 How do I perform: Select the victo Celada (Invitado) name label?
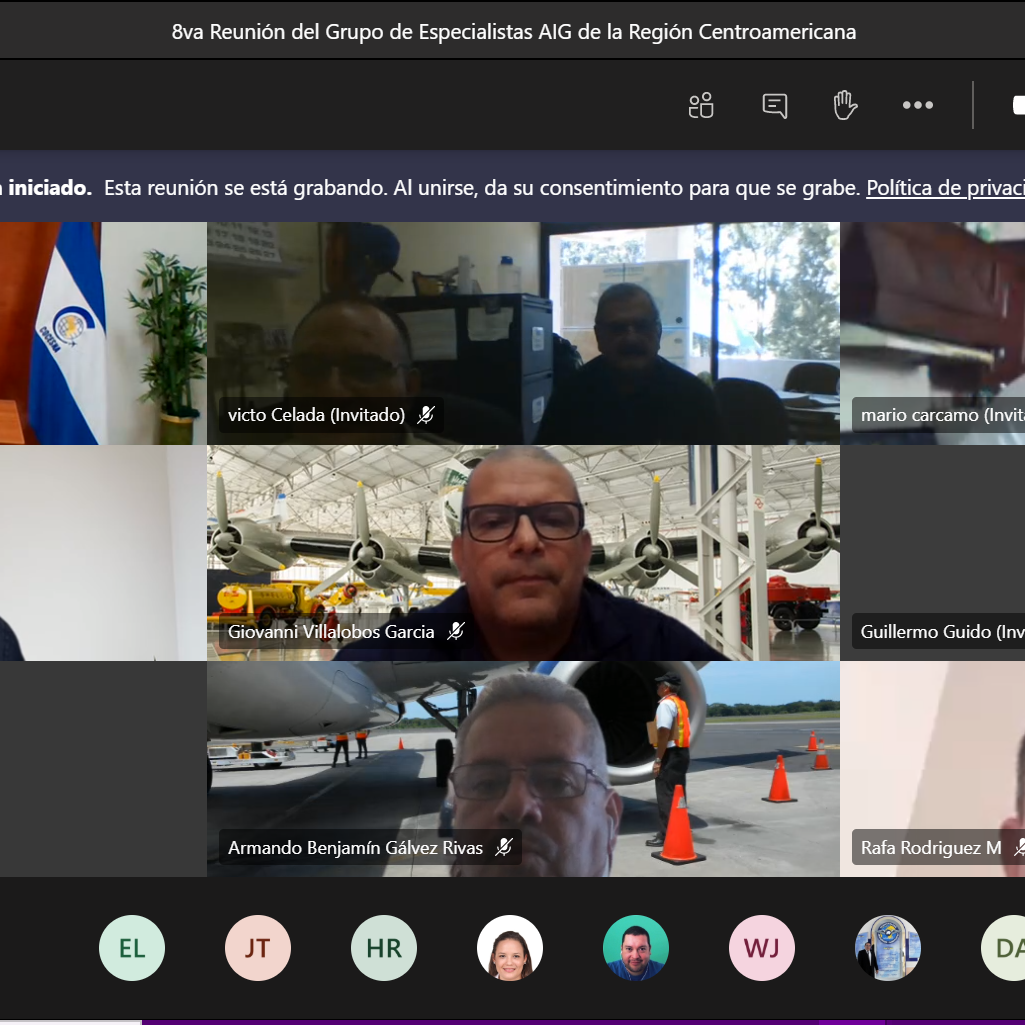click(x=316, y=415)
